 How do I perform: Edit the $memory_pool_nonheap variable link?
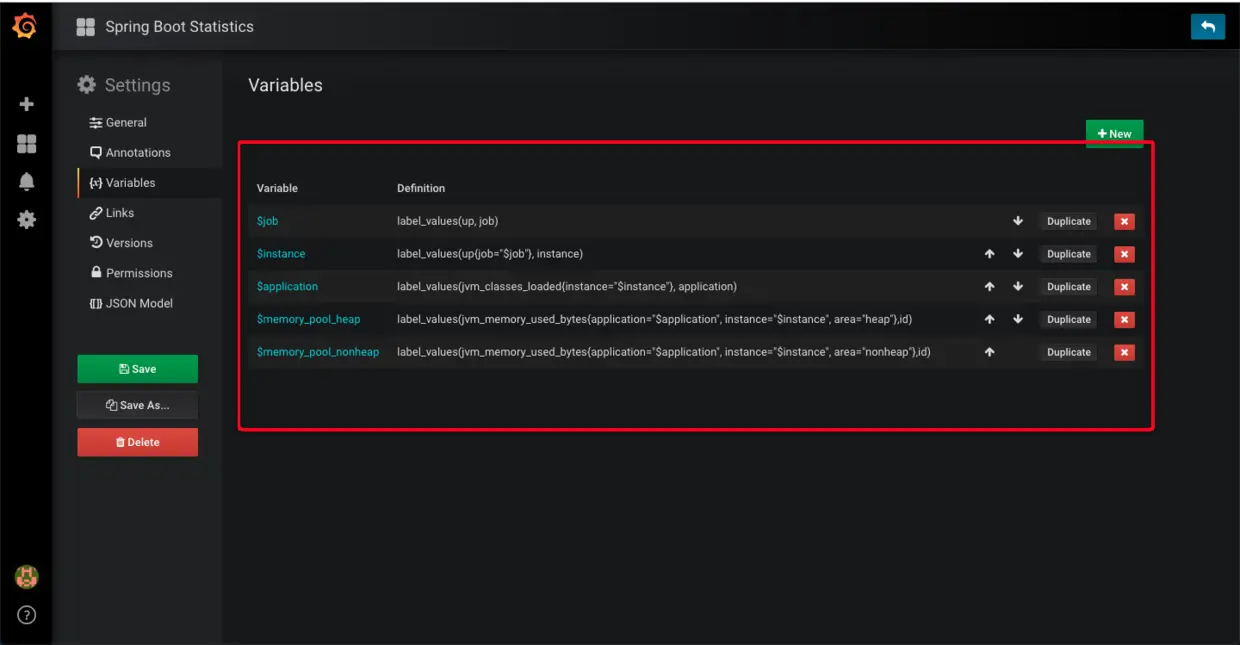pos(318,352)
